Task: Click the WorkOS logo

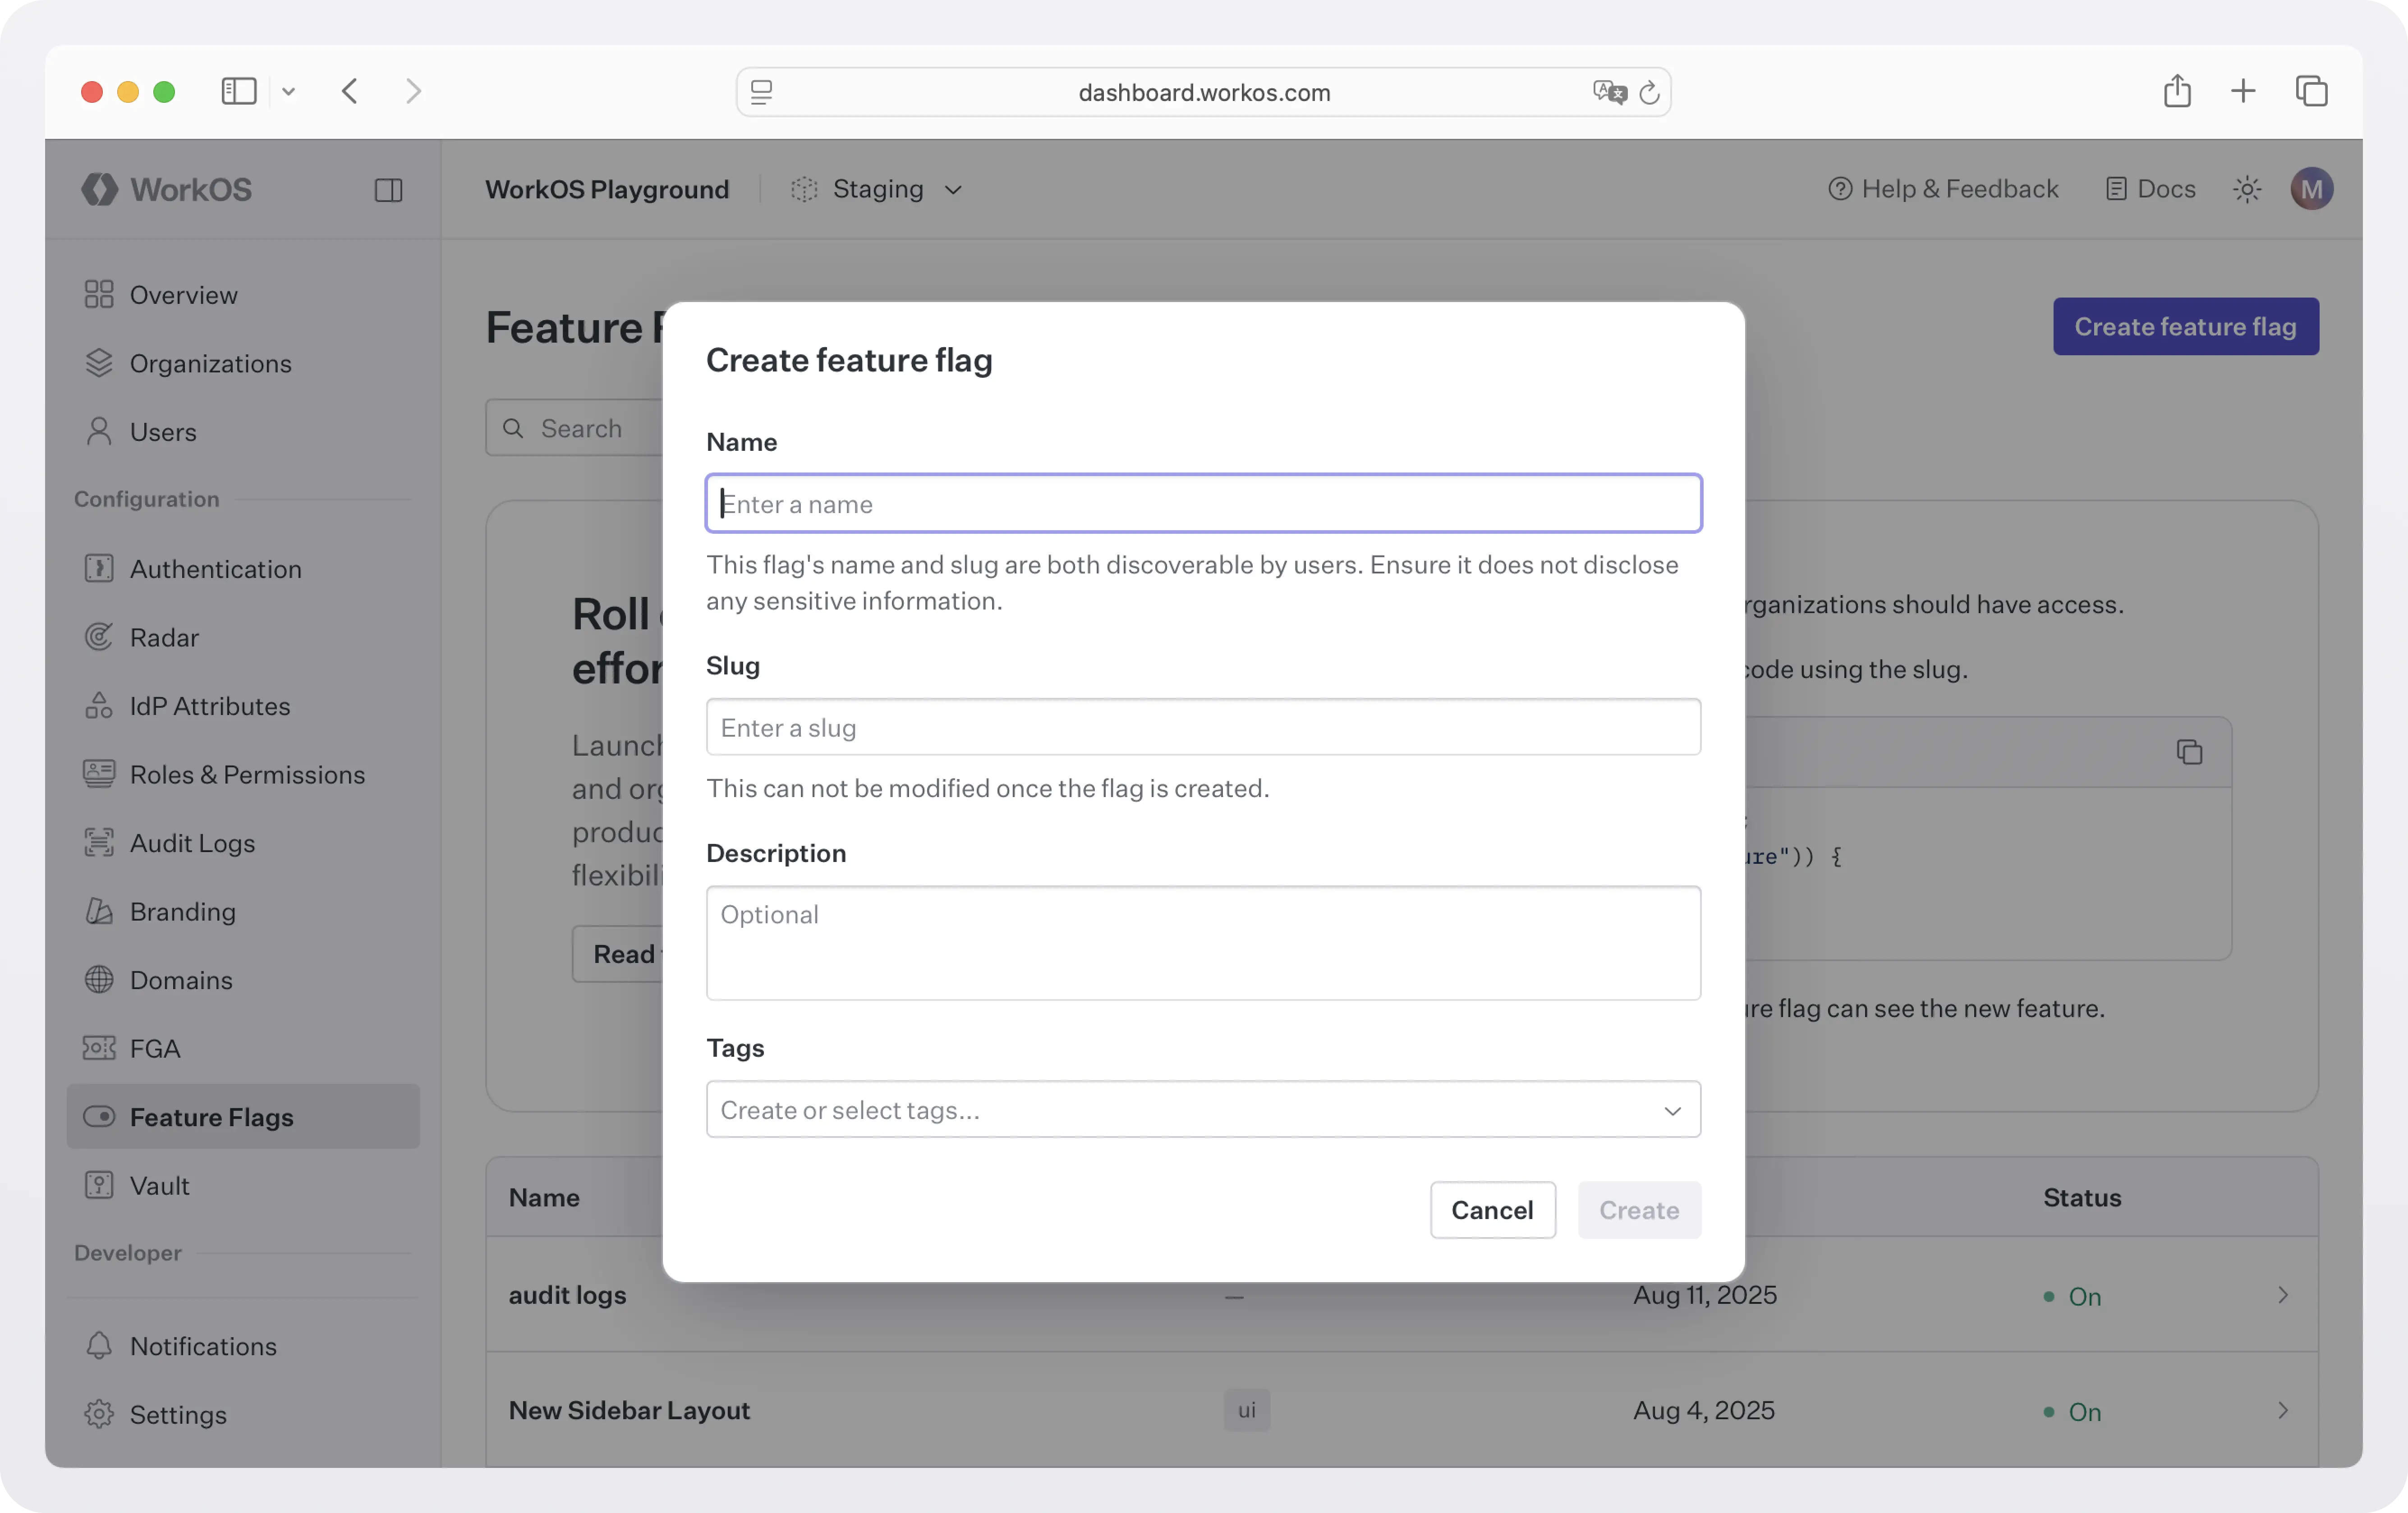Action: (167, 189)
